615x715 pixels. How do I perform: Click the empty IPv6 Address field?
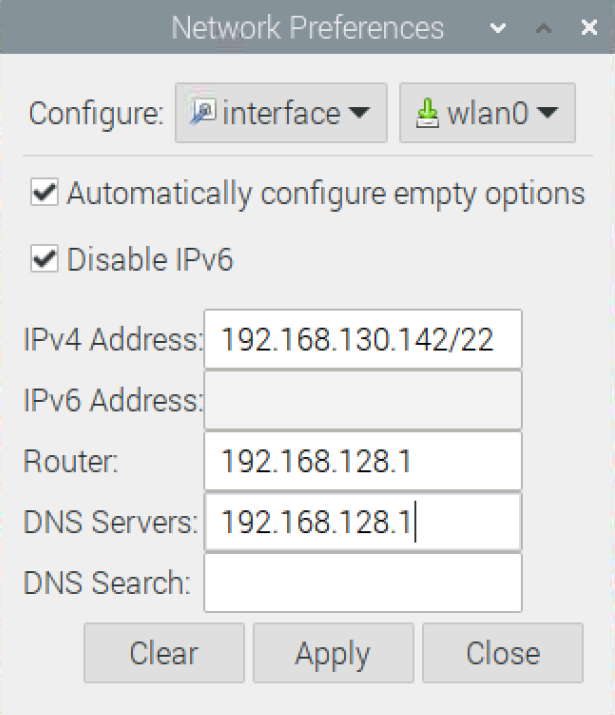point(363,400)
